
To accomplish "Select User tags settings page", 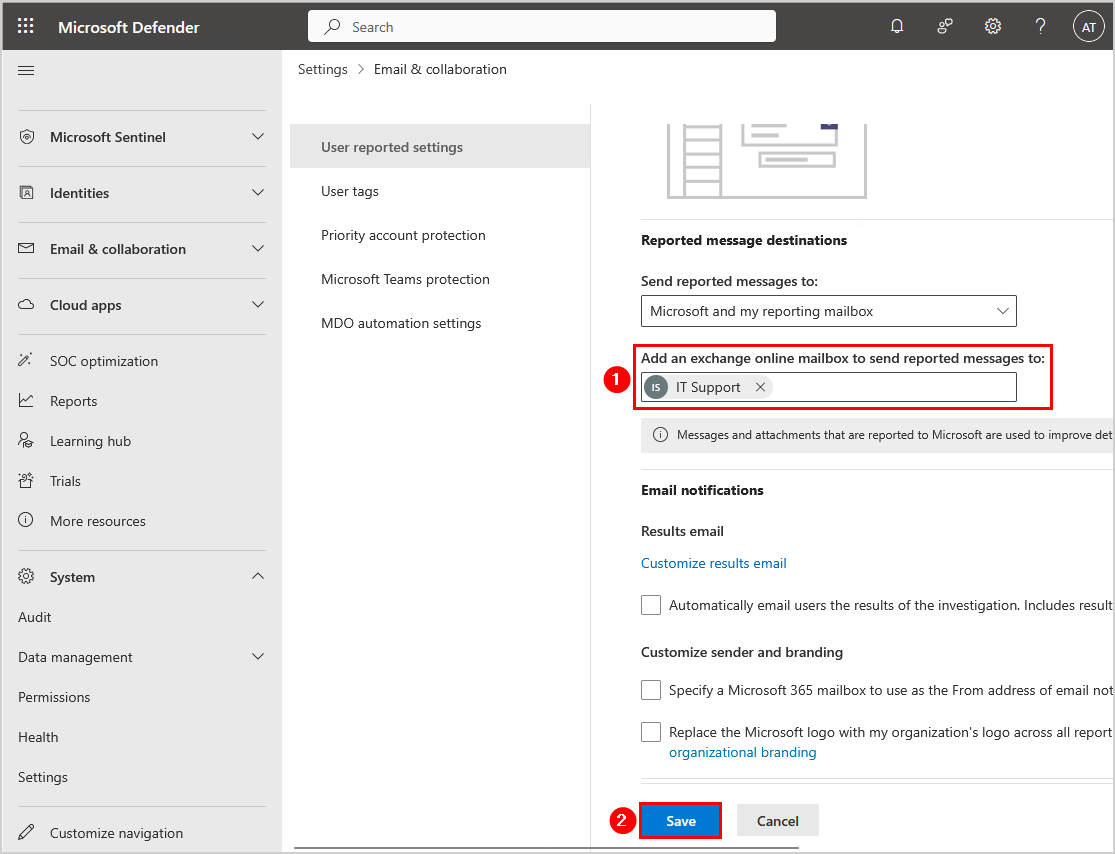I will point(350,191).
